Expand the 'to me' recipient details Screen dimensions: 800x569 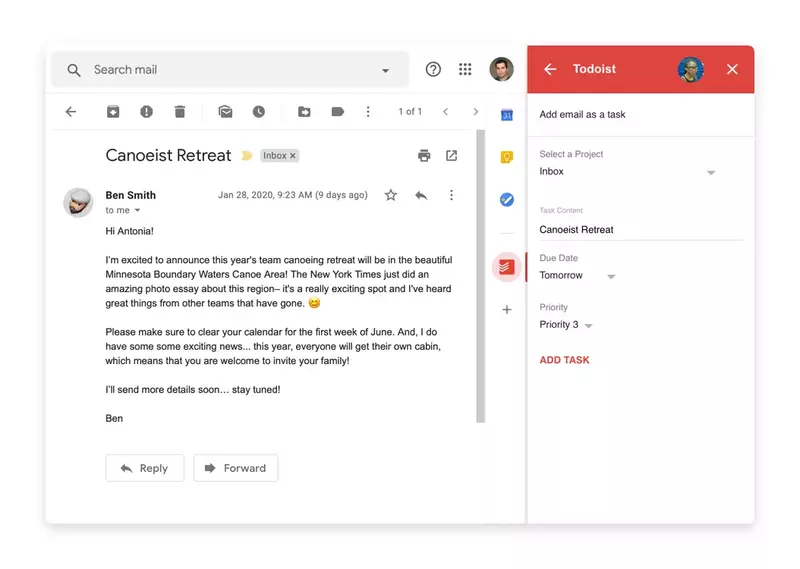[137, 210]
